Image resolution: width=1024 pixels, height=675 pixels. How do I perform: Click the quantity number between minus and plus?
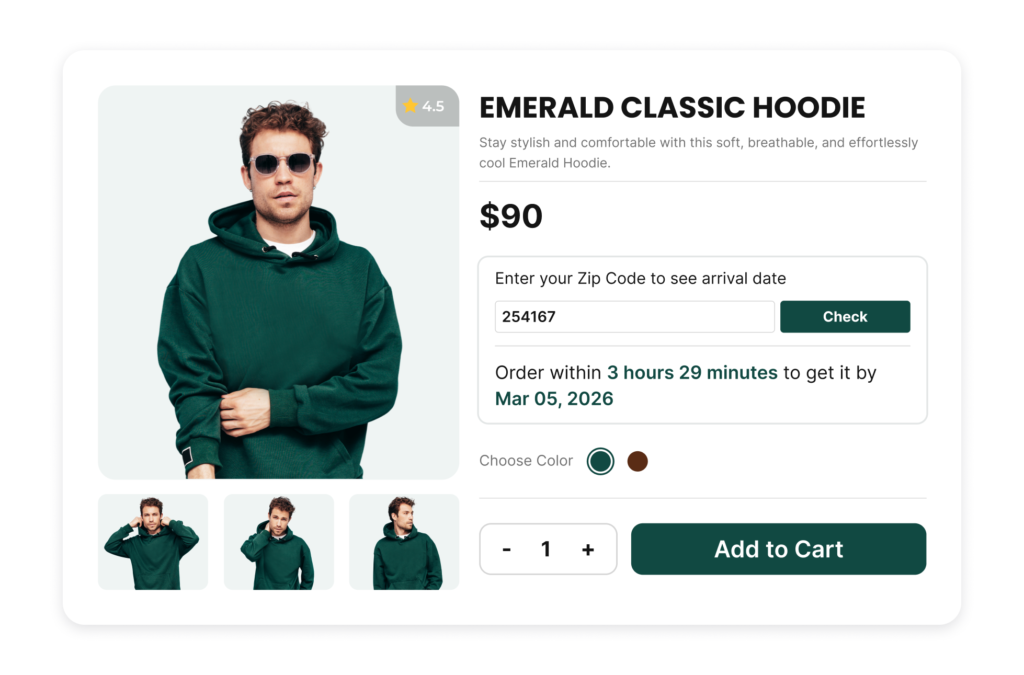547,549
